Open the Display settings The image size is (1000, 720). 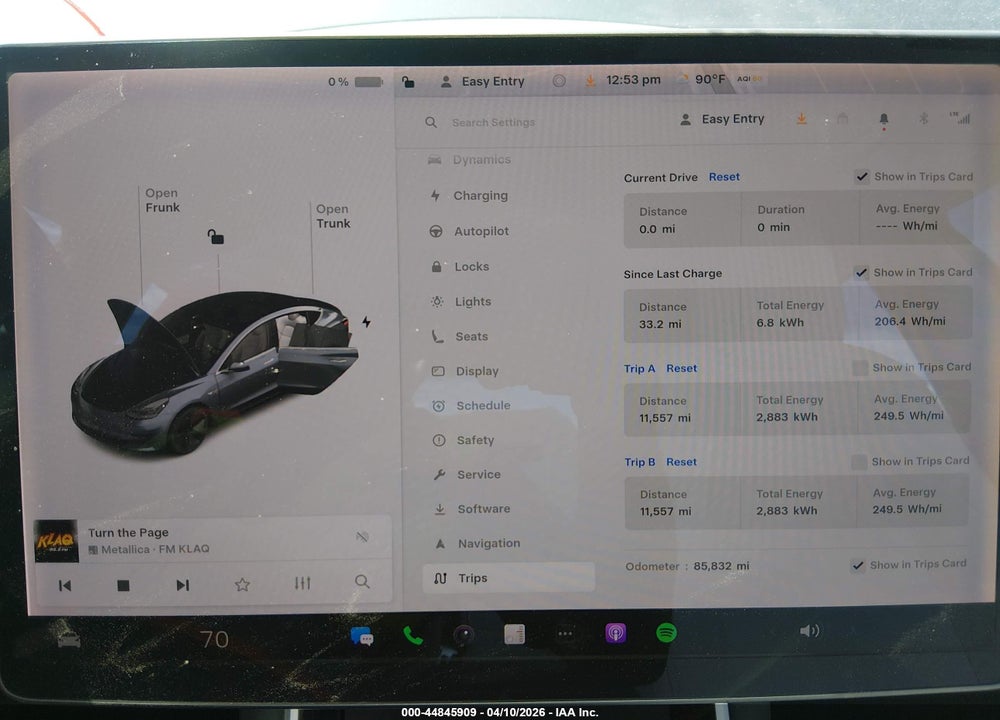(x=466, y=371)
